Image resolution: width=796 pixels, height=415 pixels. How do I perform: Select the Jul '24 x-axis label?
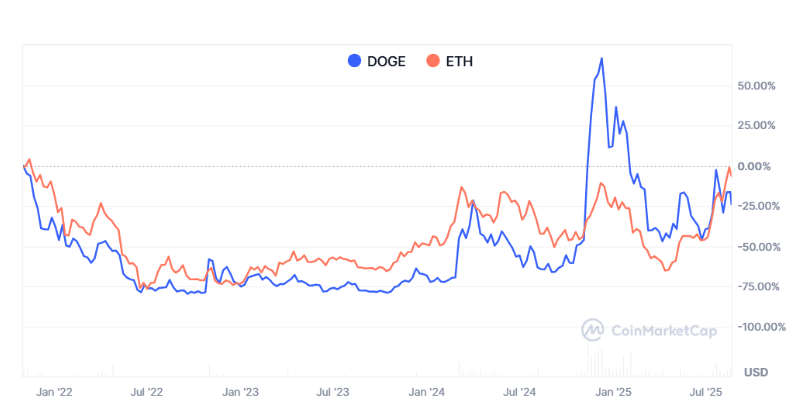click(x=520, y=393)
